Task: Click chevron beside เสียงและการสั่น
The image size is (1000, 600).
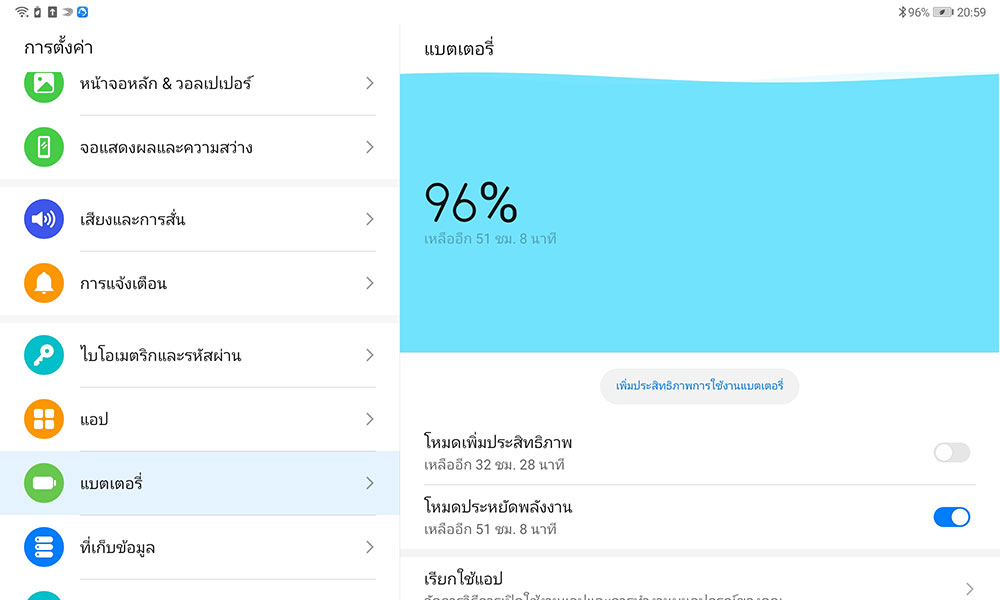Action: 369,219
